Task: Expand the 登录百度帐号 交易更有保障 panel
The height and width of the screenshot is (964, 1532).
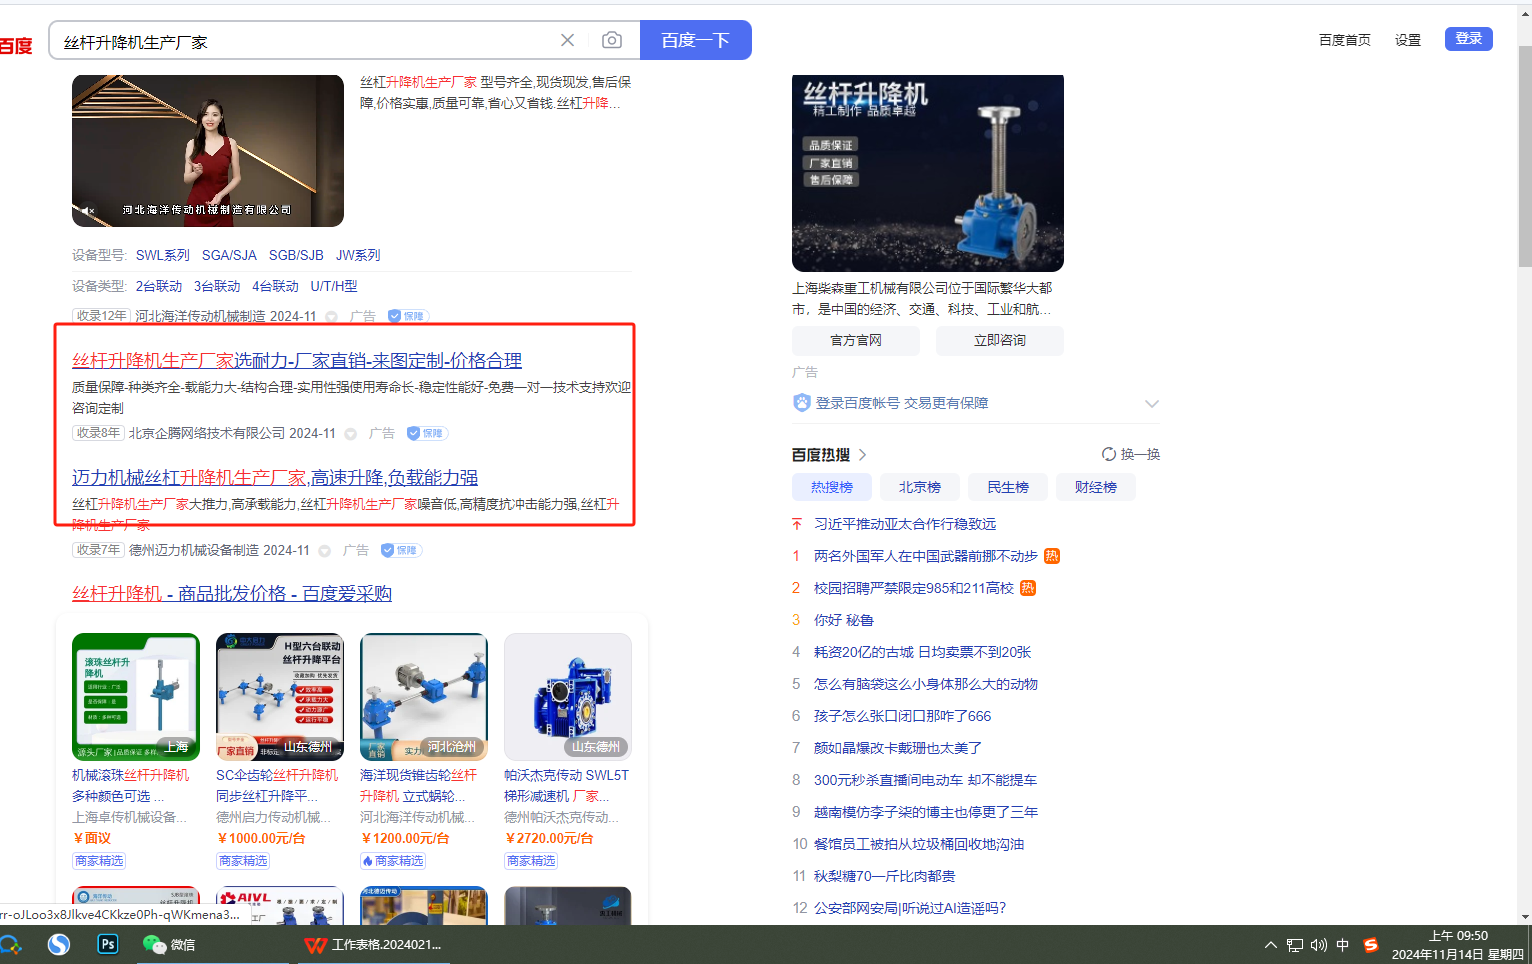Action: pos(1152,404)
